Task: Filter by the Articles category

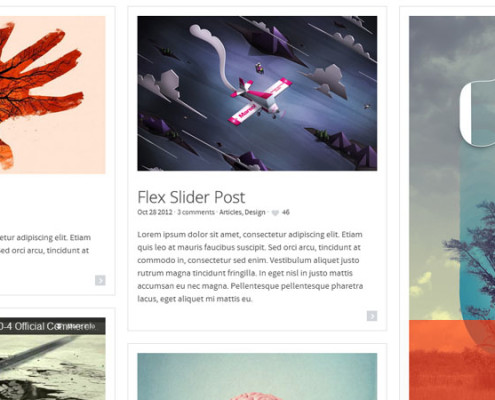Action: pyautogui.click(x=231, y=212)
